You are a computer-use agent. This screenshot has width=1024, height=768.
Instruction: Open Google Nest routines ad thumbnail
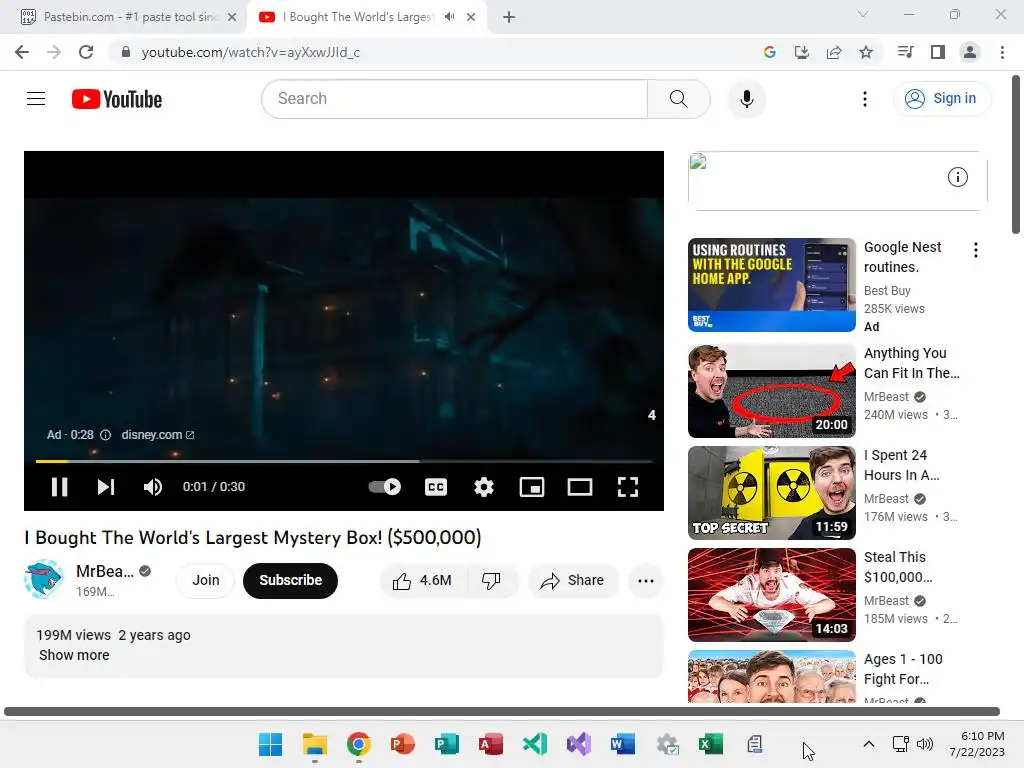click(771, 285)
